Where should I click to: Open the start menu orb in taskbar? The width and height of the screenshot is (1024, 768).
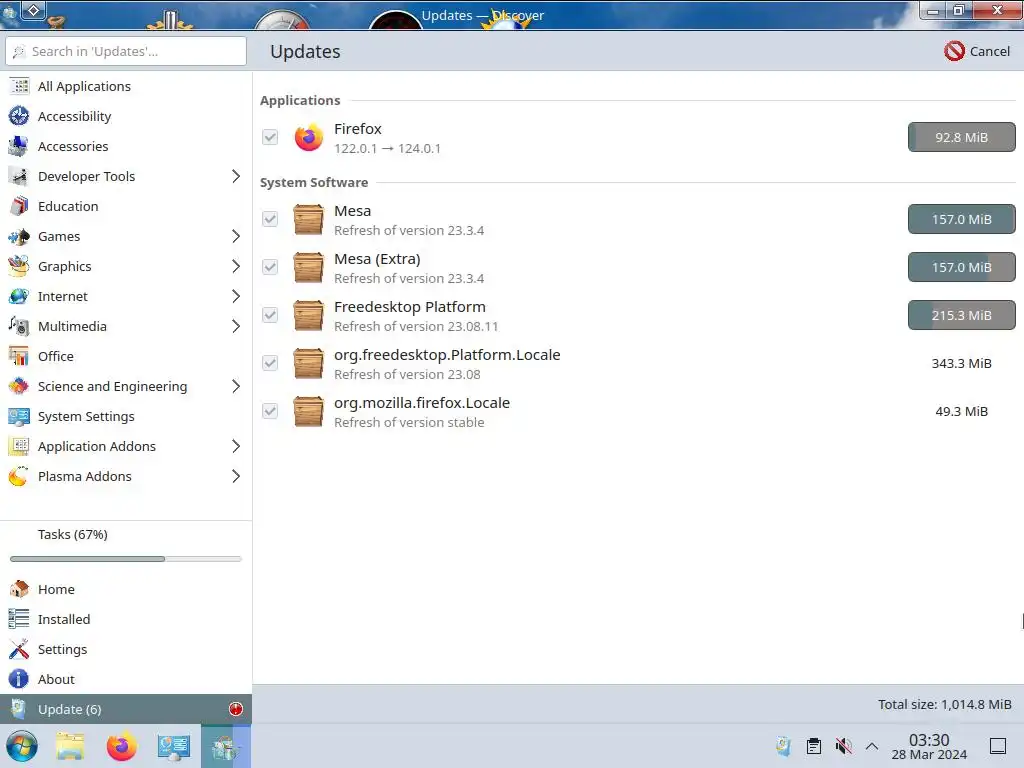pos(22,746)
